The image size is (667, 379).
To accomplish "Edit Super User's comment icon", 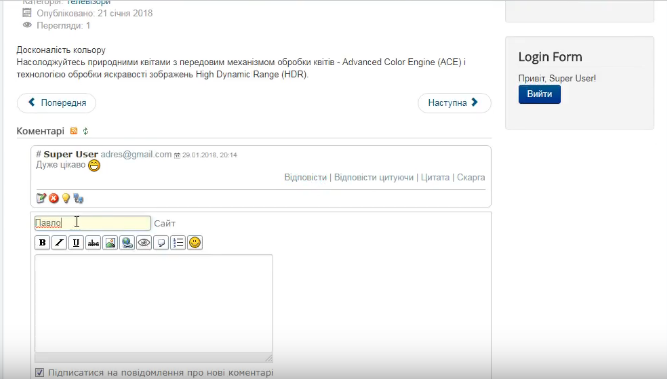I will pos(41,198).
